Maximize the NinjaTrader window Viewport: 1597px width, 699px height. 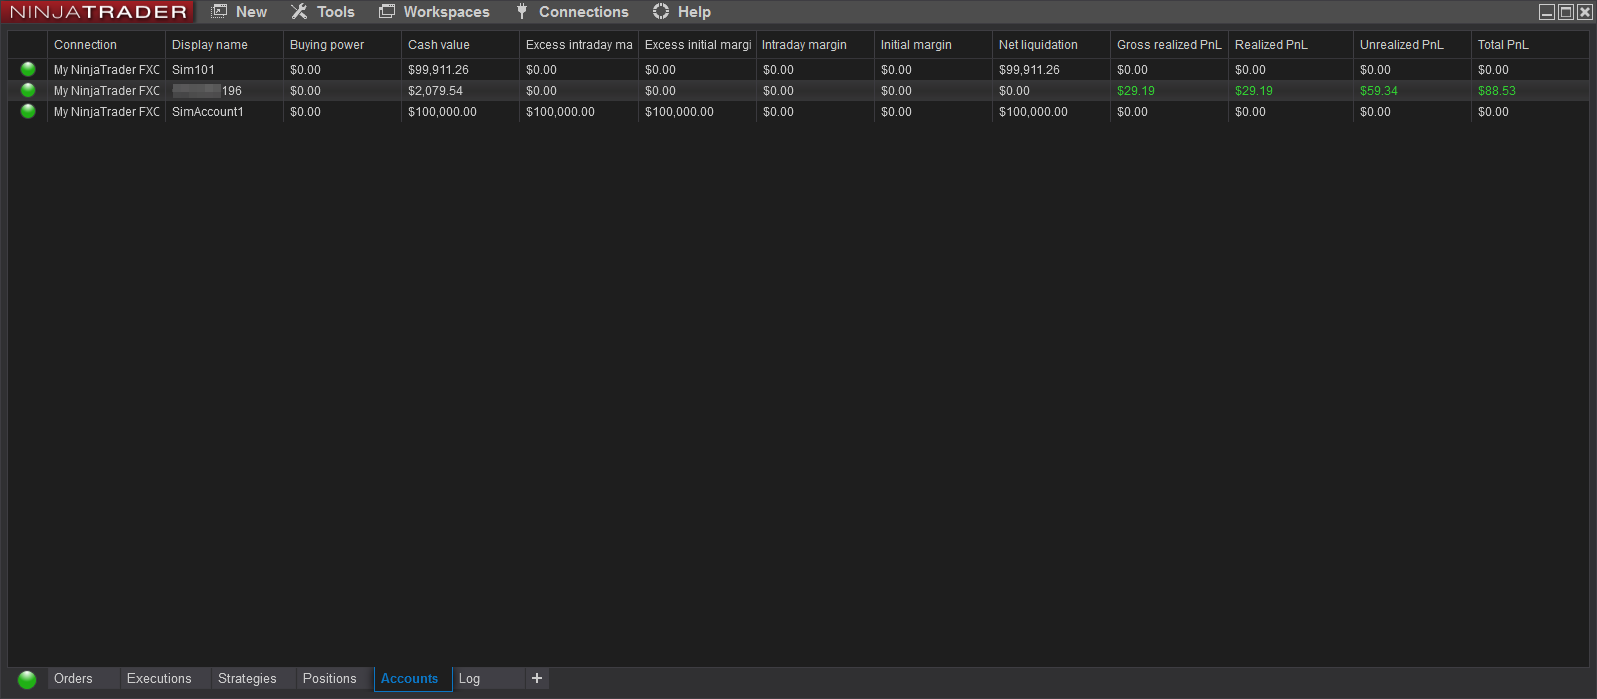point(1566,12)
